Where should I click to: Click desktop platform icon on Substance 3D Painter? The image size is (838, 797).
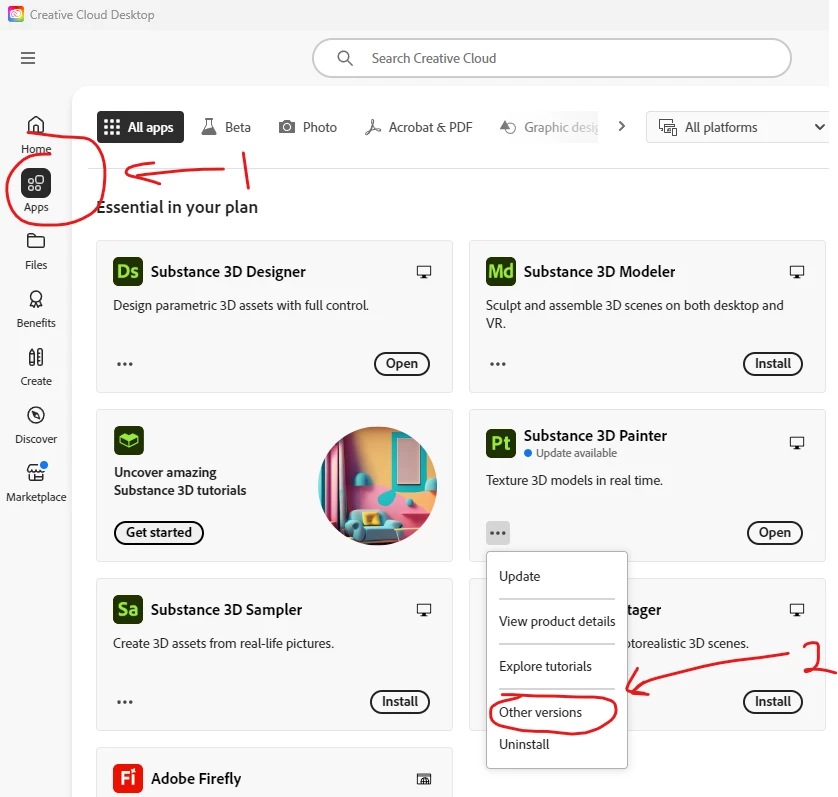tap(797, 443)
